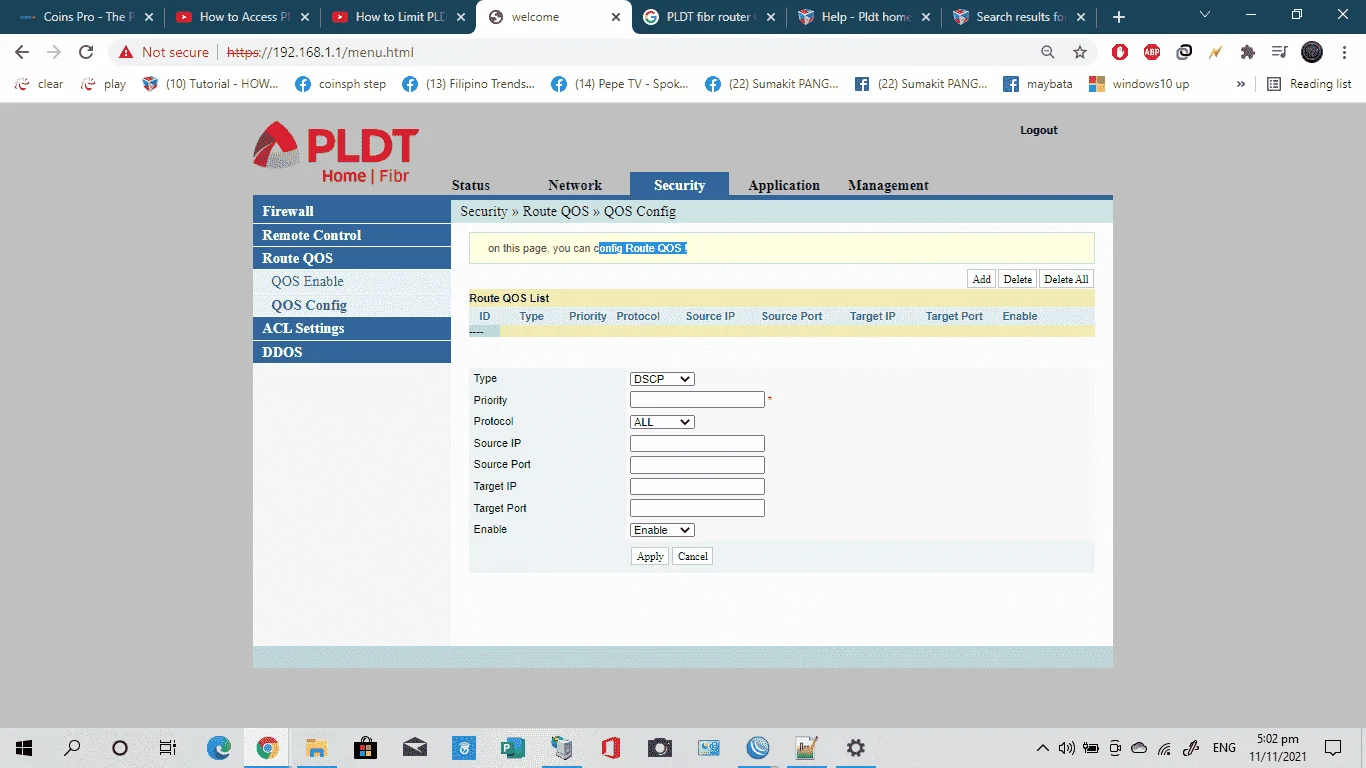The image size is (1366, 768).
Task: Go back to the previous page
Action: click(x=22, y=52)
